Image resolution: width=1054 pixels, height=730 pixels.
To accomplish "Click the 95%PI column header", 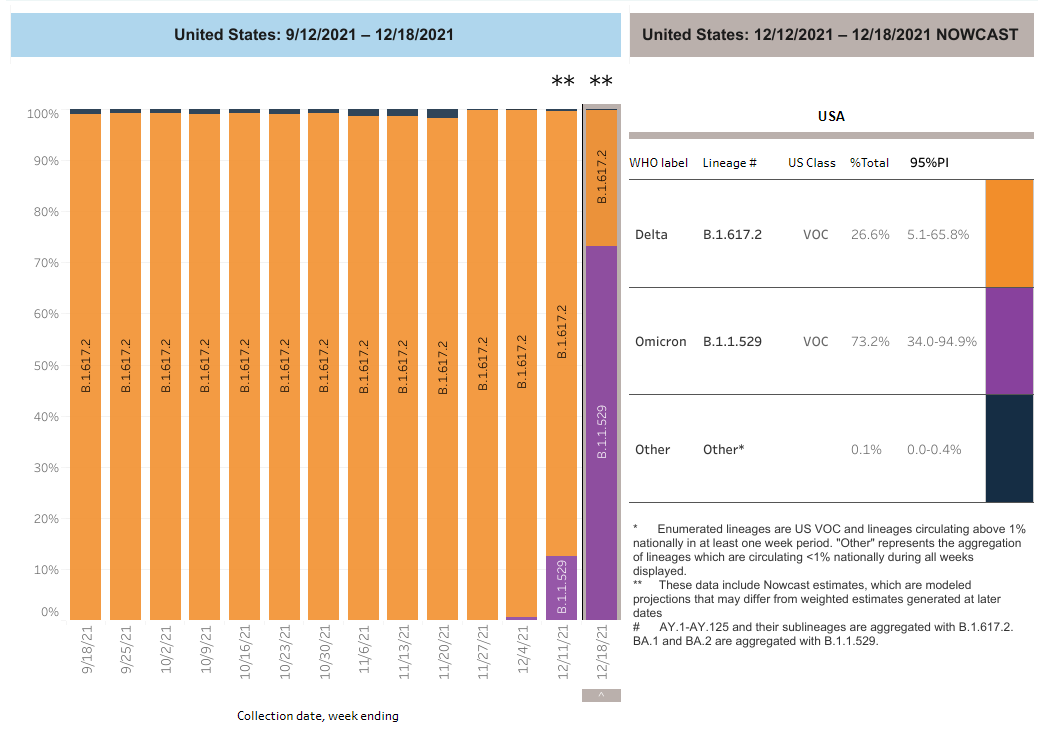I will pyautogui.click(x=929, y=162).
